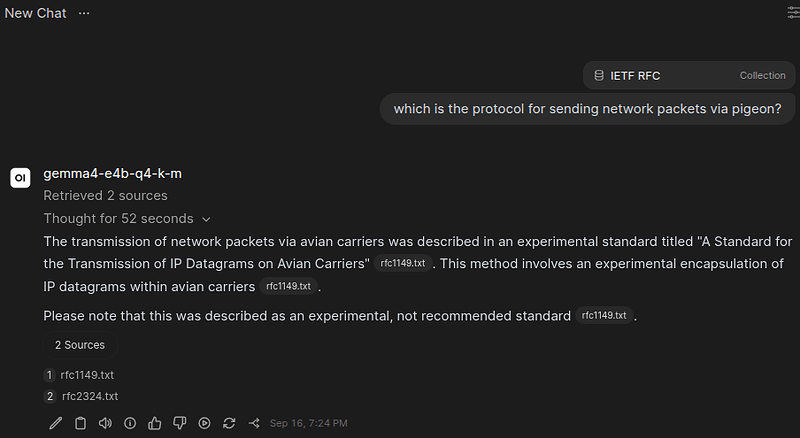Open source 2 rfc2324.txt in the list
Viewport: 800px width, 438px height.
tap(81, 396)
